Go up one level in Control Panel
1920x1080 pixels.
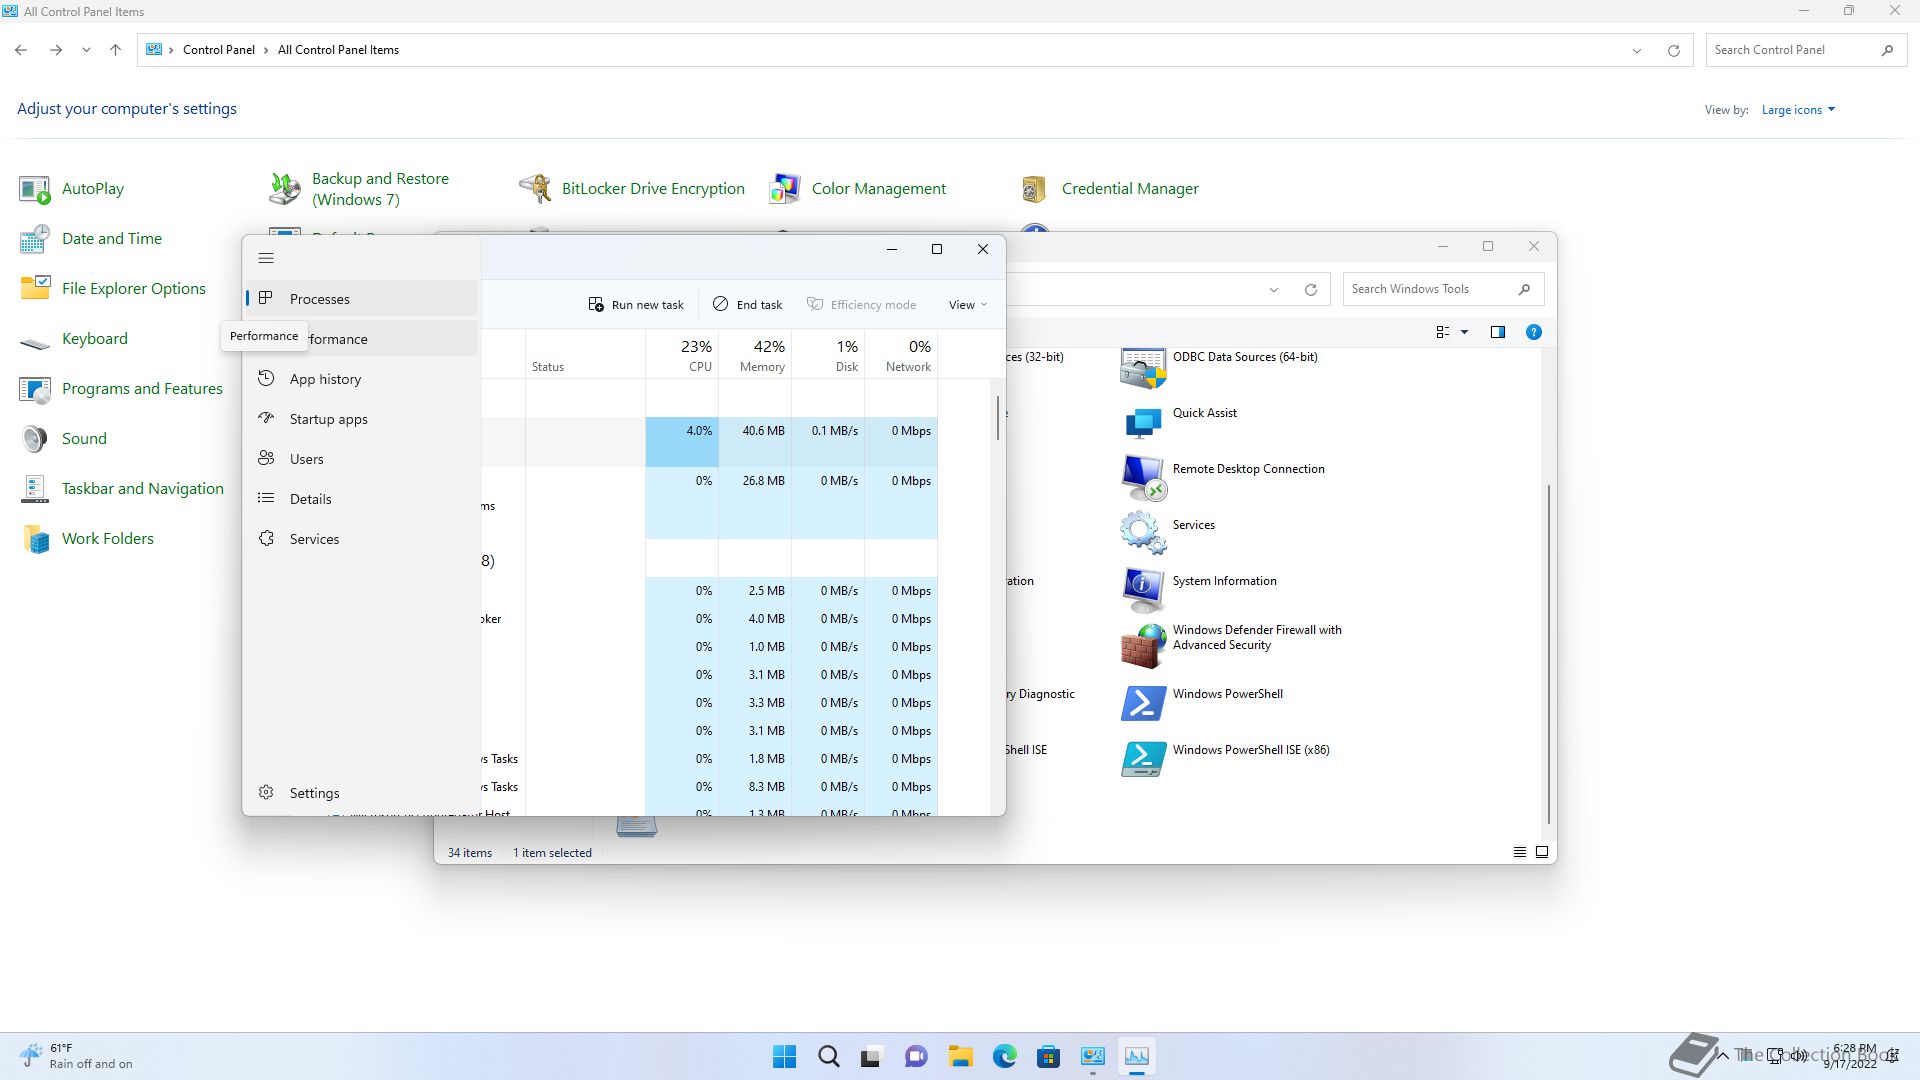pos(116,50)
